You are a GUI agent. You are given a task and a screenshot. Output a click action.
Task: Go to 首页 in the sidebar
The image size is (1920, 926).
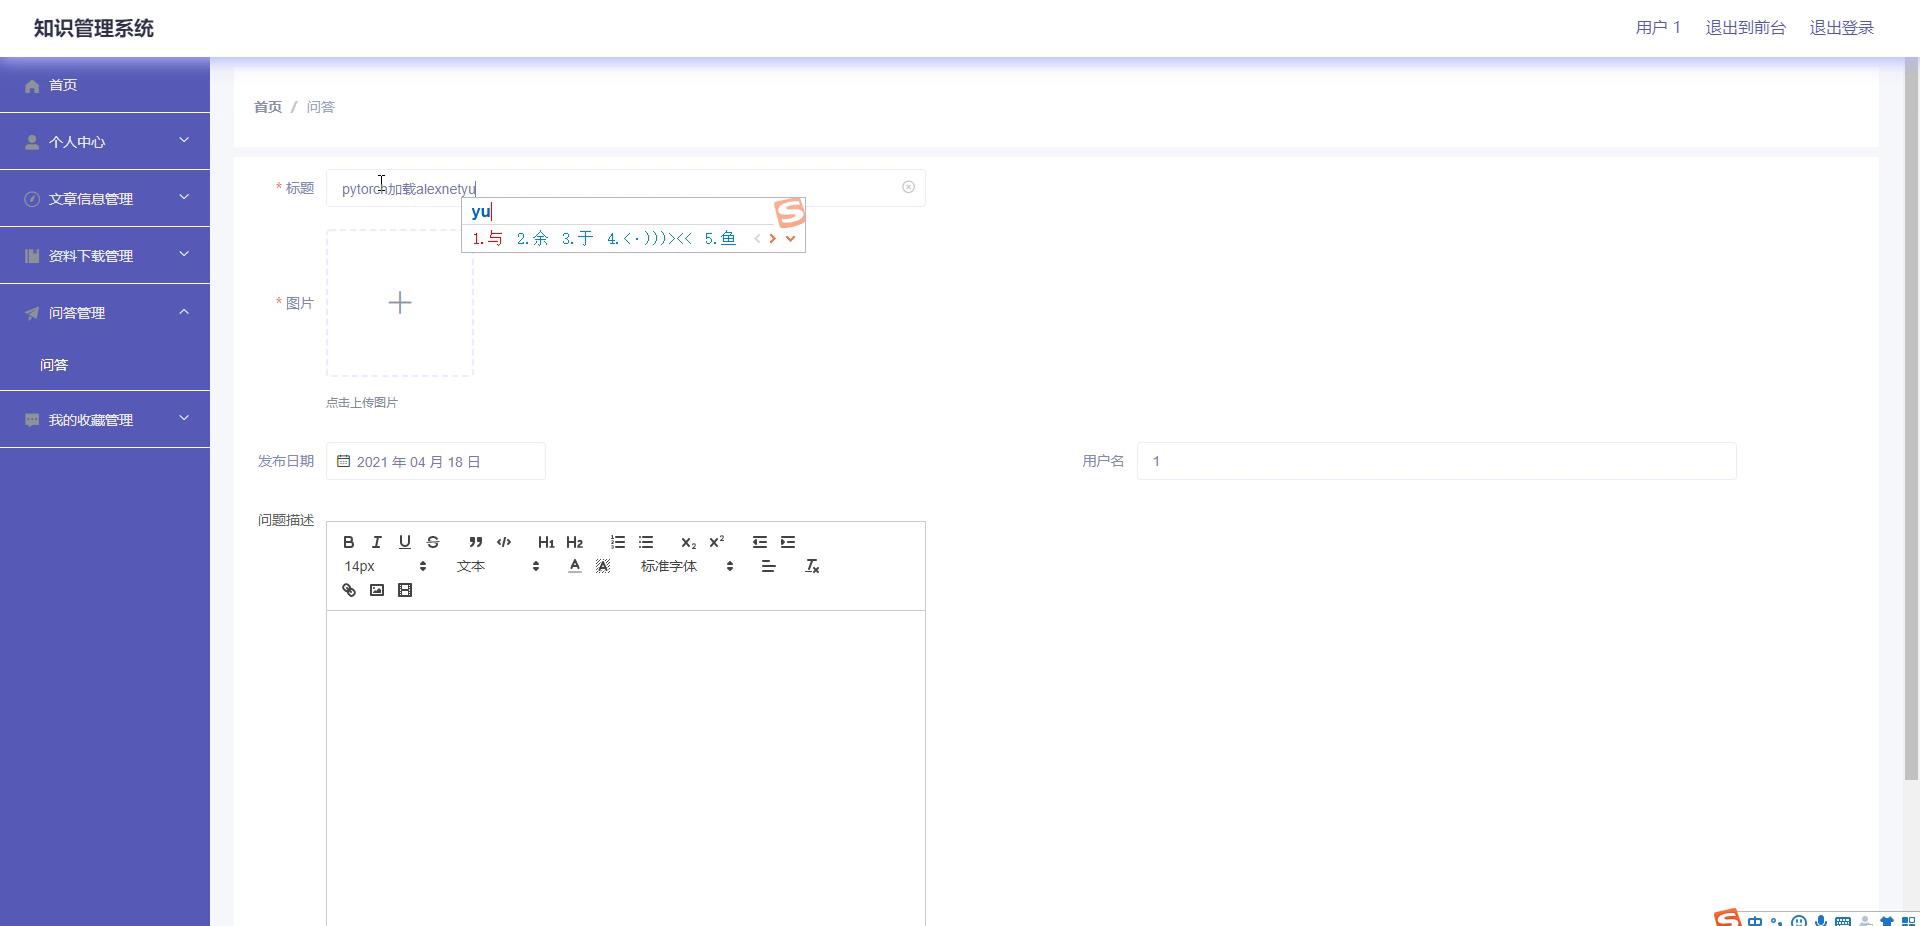(x=63, y=85)
